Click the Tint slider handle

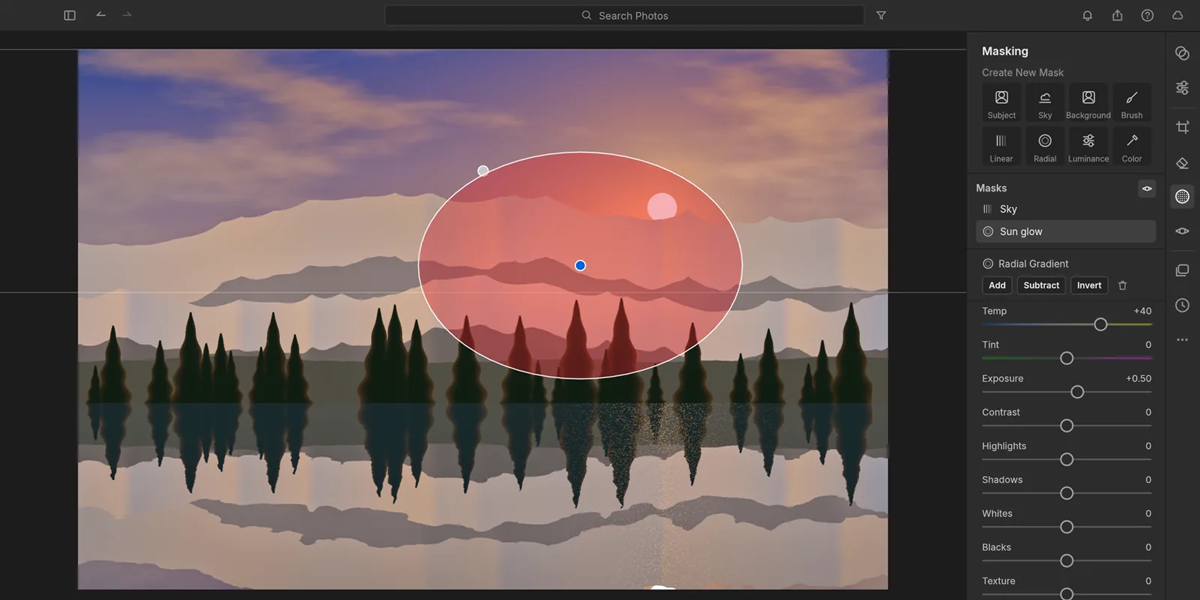1066,358
